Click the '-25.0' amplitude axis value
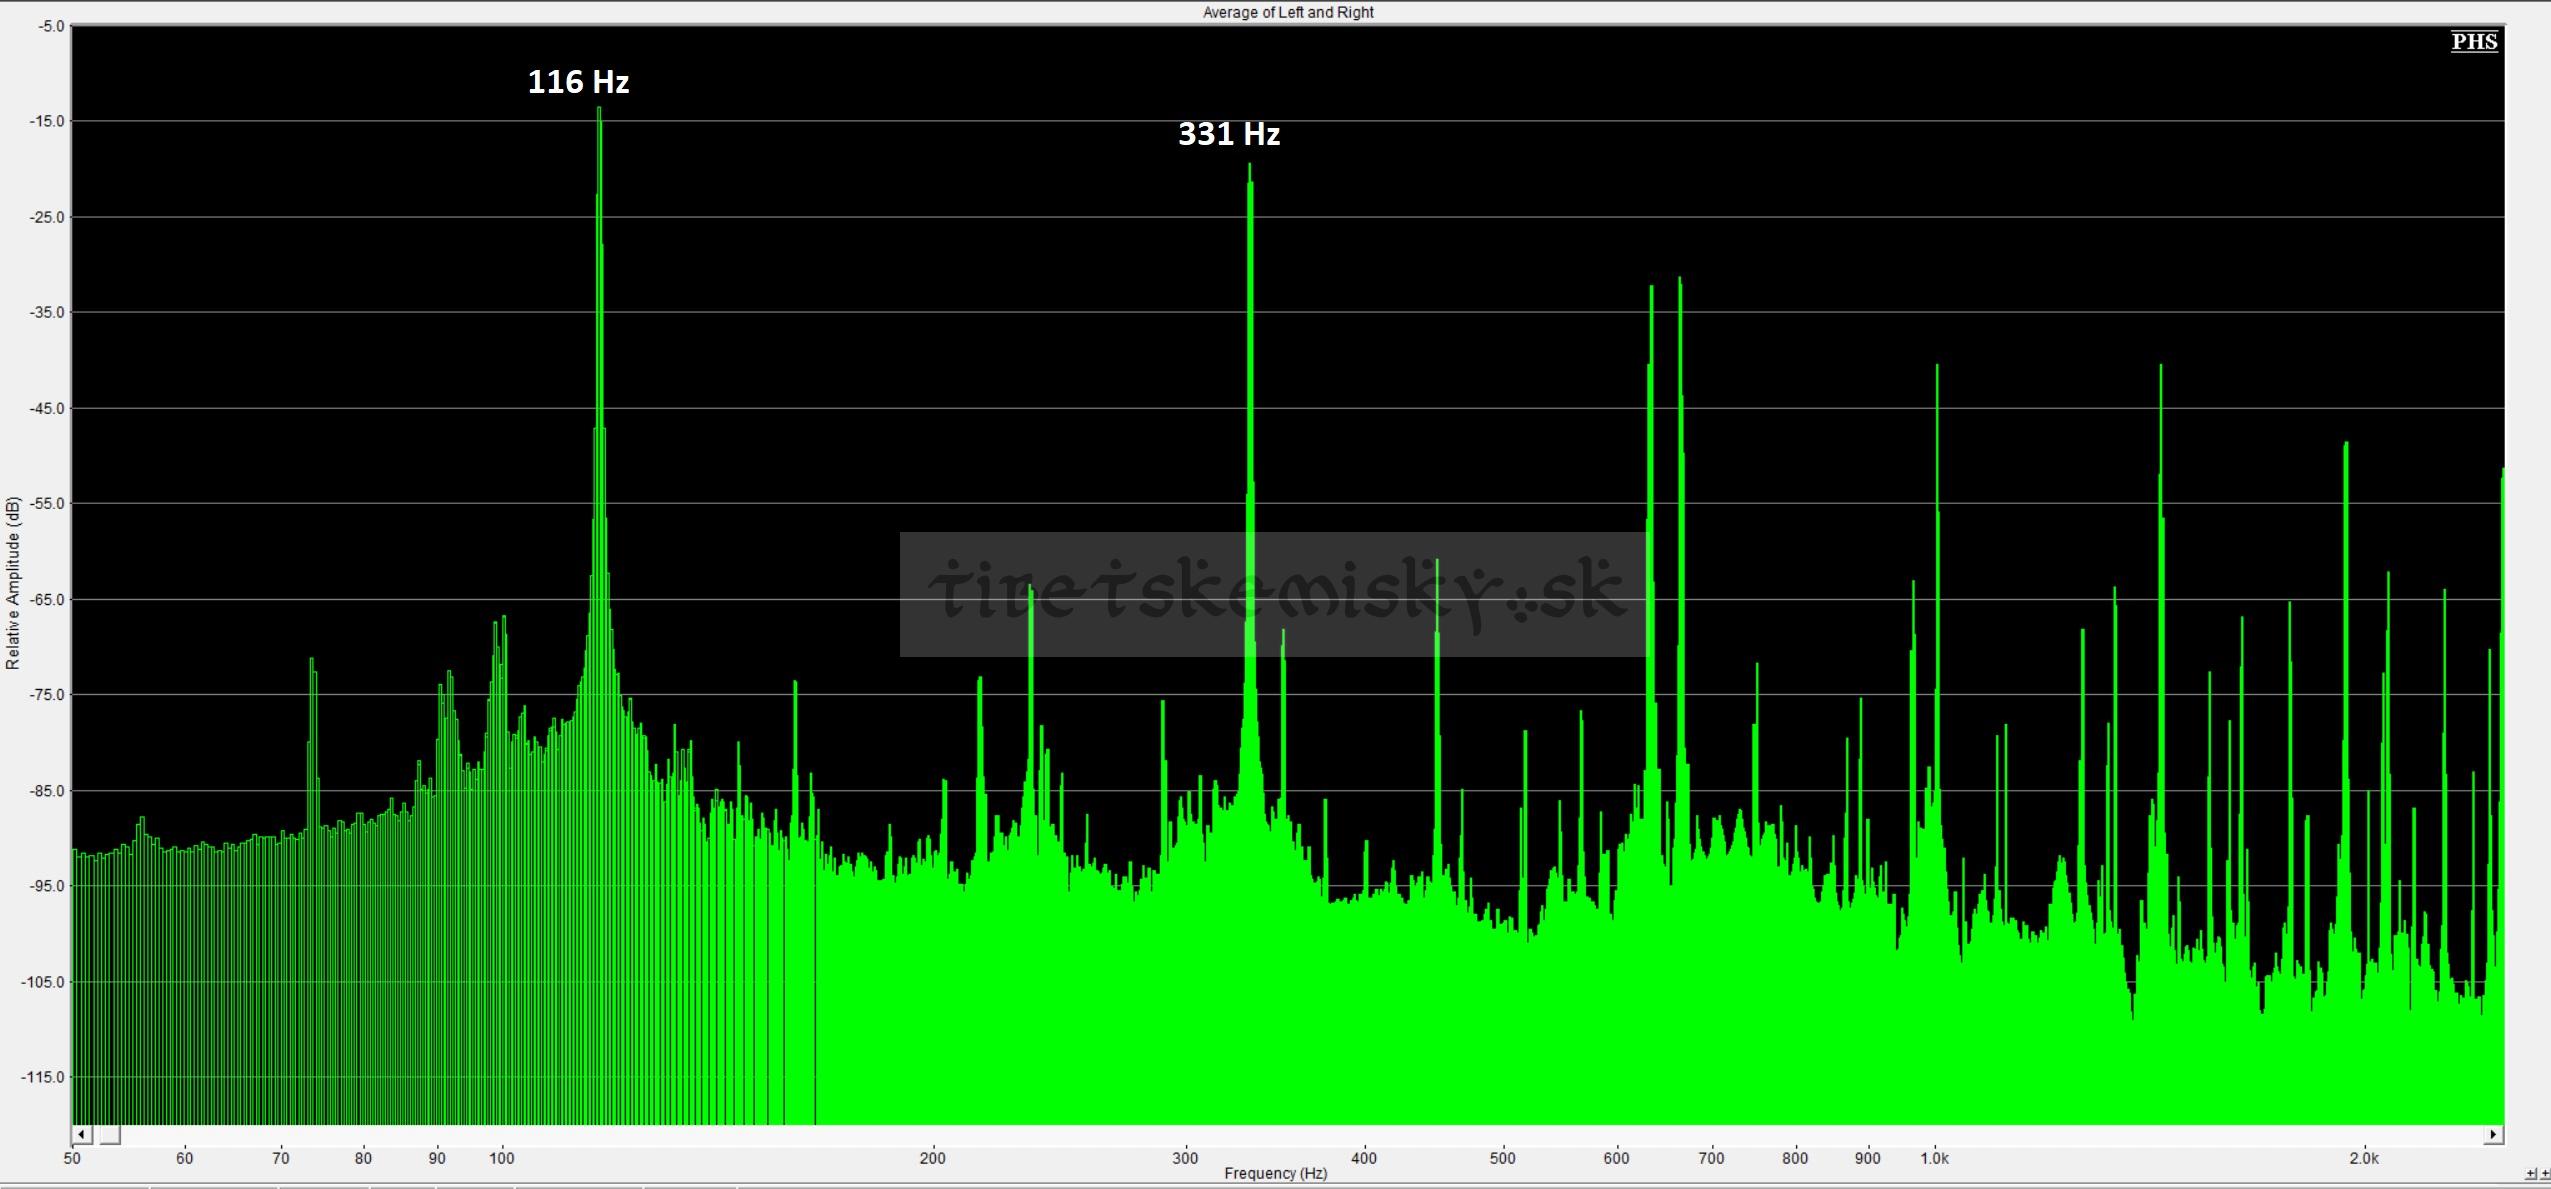2551x1189 pixels. pyautogui.click(x=48, y=217)
